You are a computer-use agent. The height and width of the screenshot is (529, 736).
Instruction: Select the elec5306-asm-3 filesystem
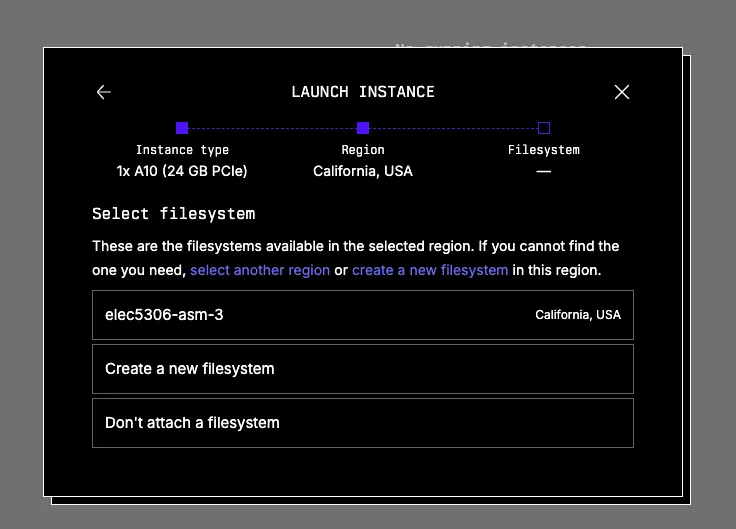click(362, 315)
